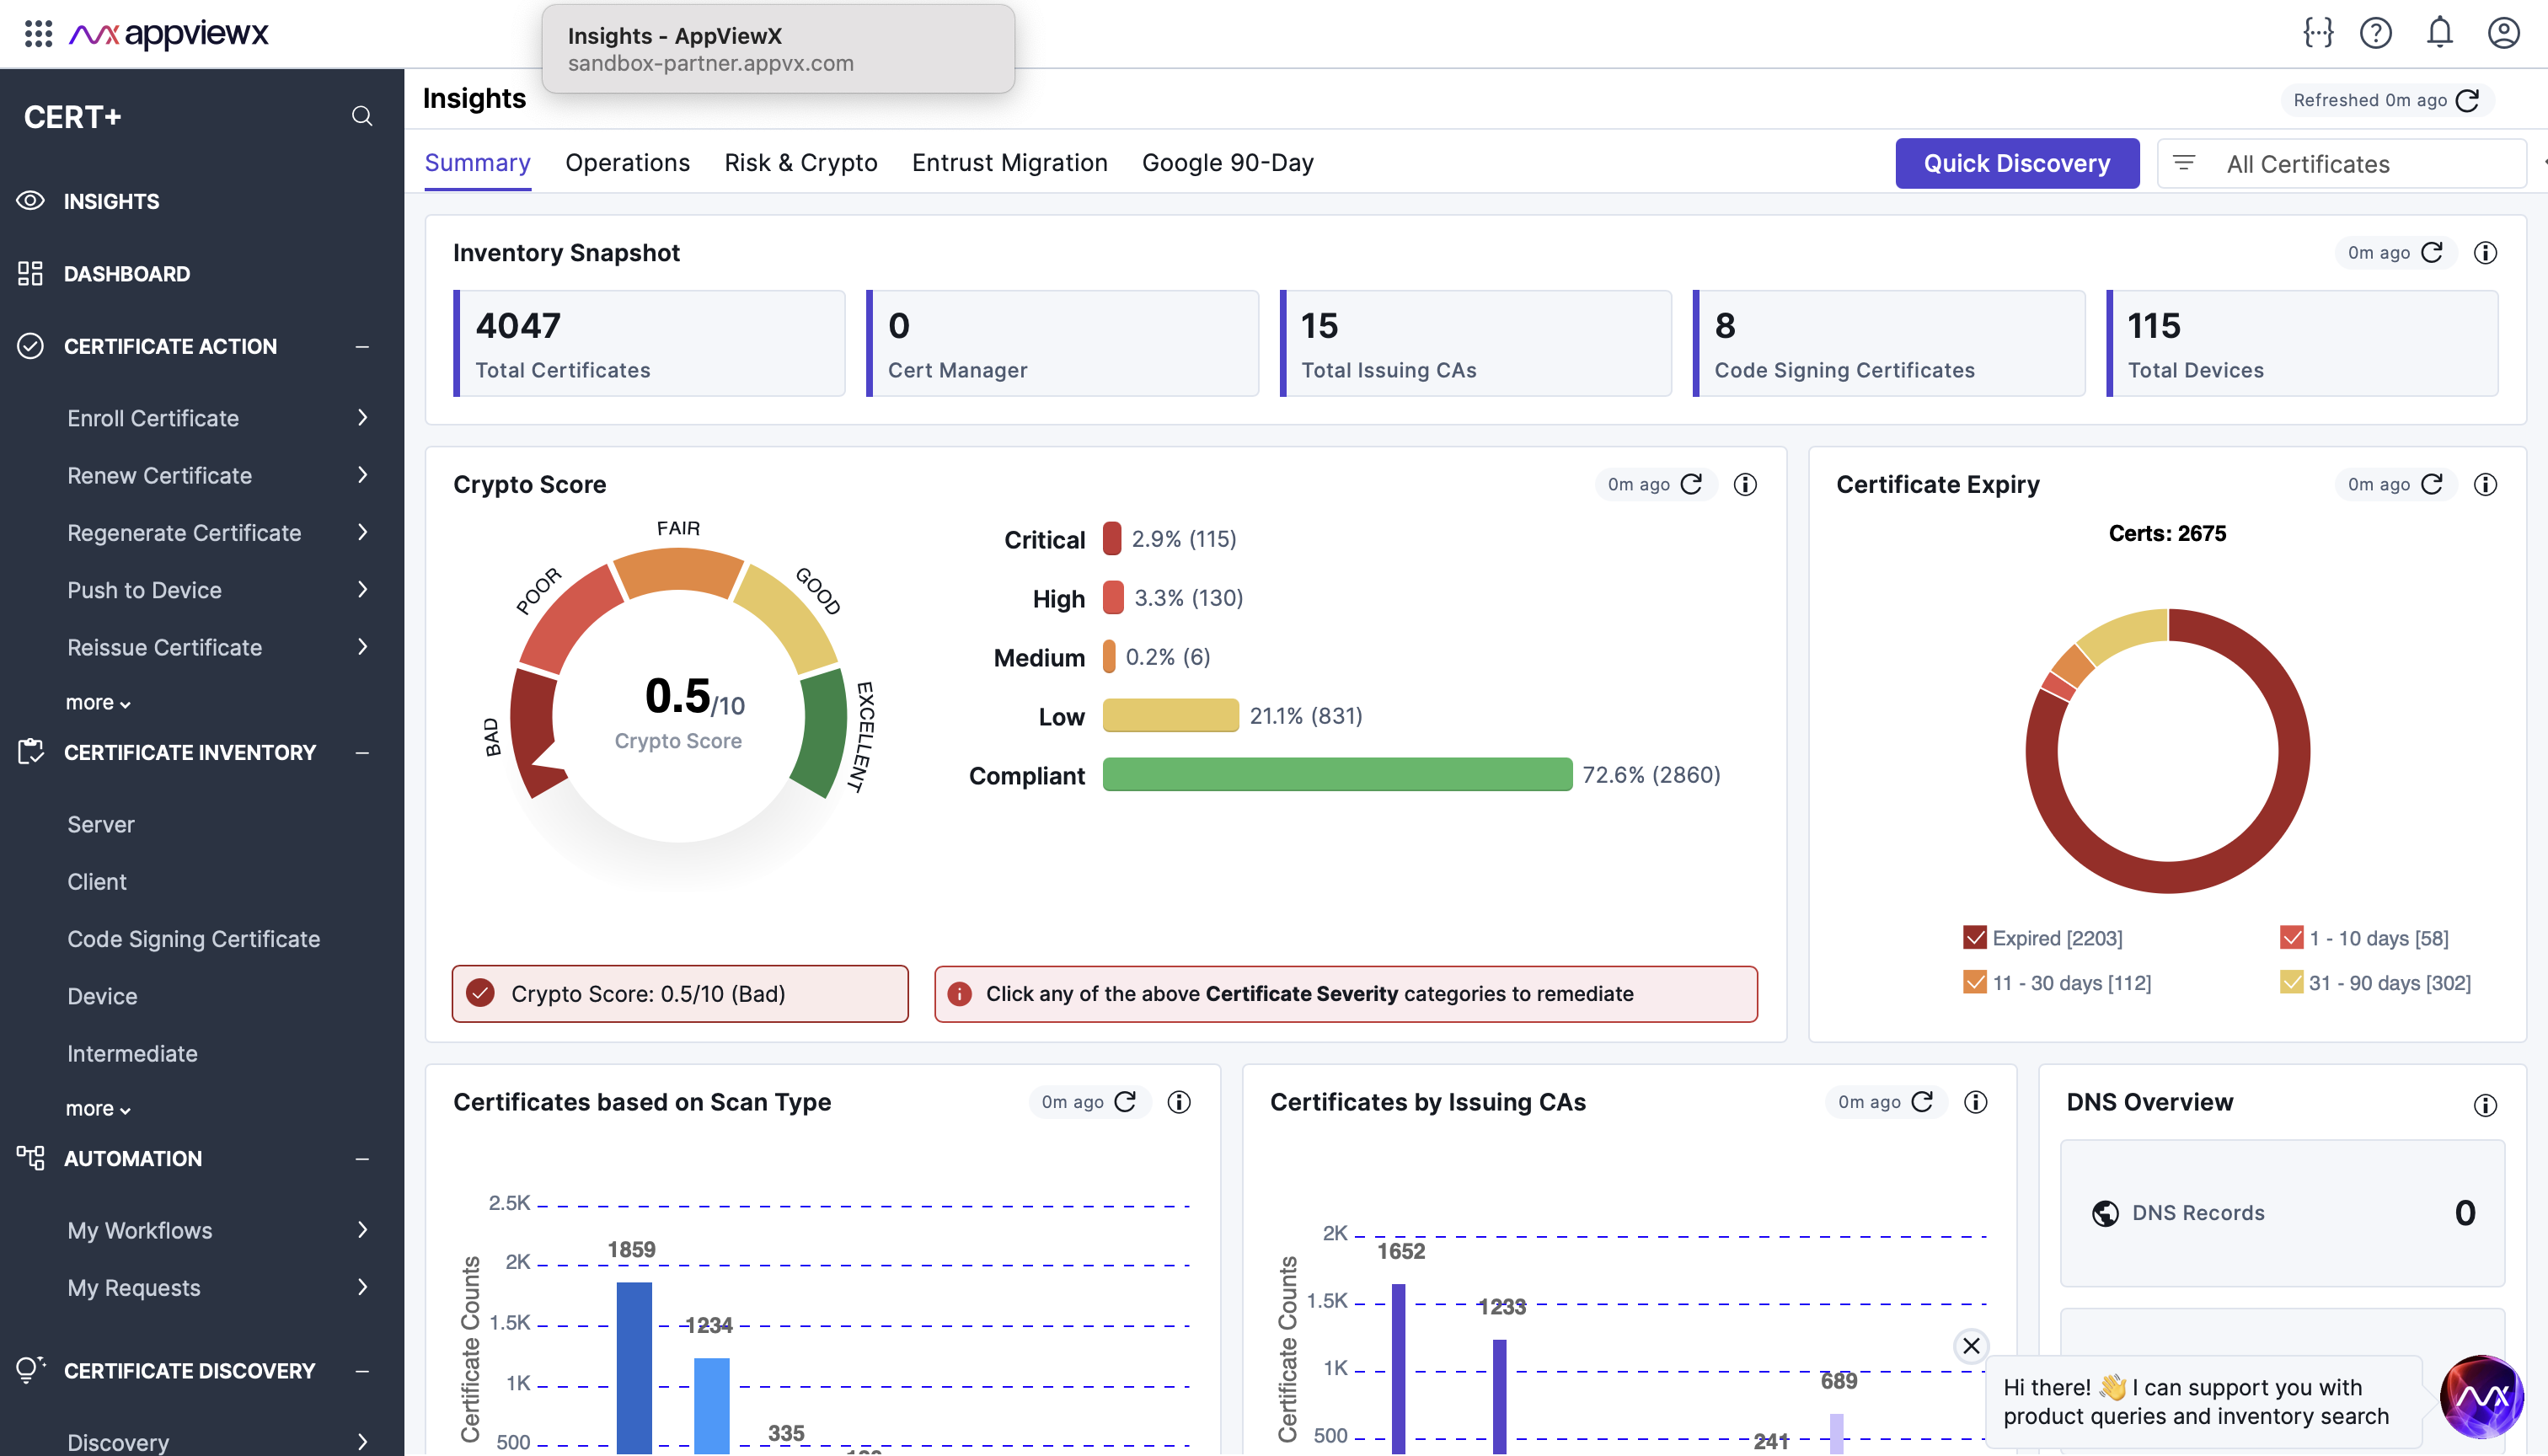The height and width of the screenshot is (1456, 2548).
Task: Open the Google 90-Day tab
Action: [x=1227, y=163]
